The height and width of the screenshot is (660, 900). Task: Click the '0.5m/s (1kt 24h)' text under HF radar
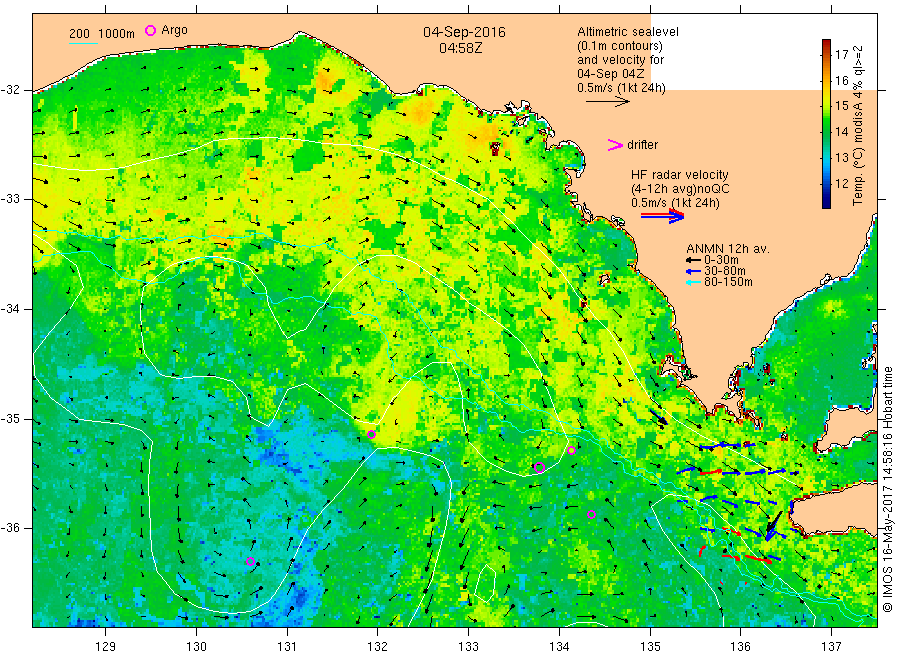coord(675,203)
